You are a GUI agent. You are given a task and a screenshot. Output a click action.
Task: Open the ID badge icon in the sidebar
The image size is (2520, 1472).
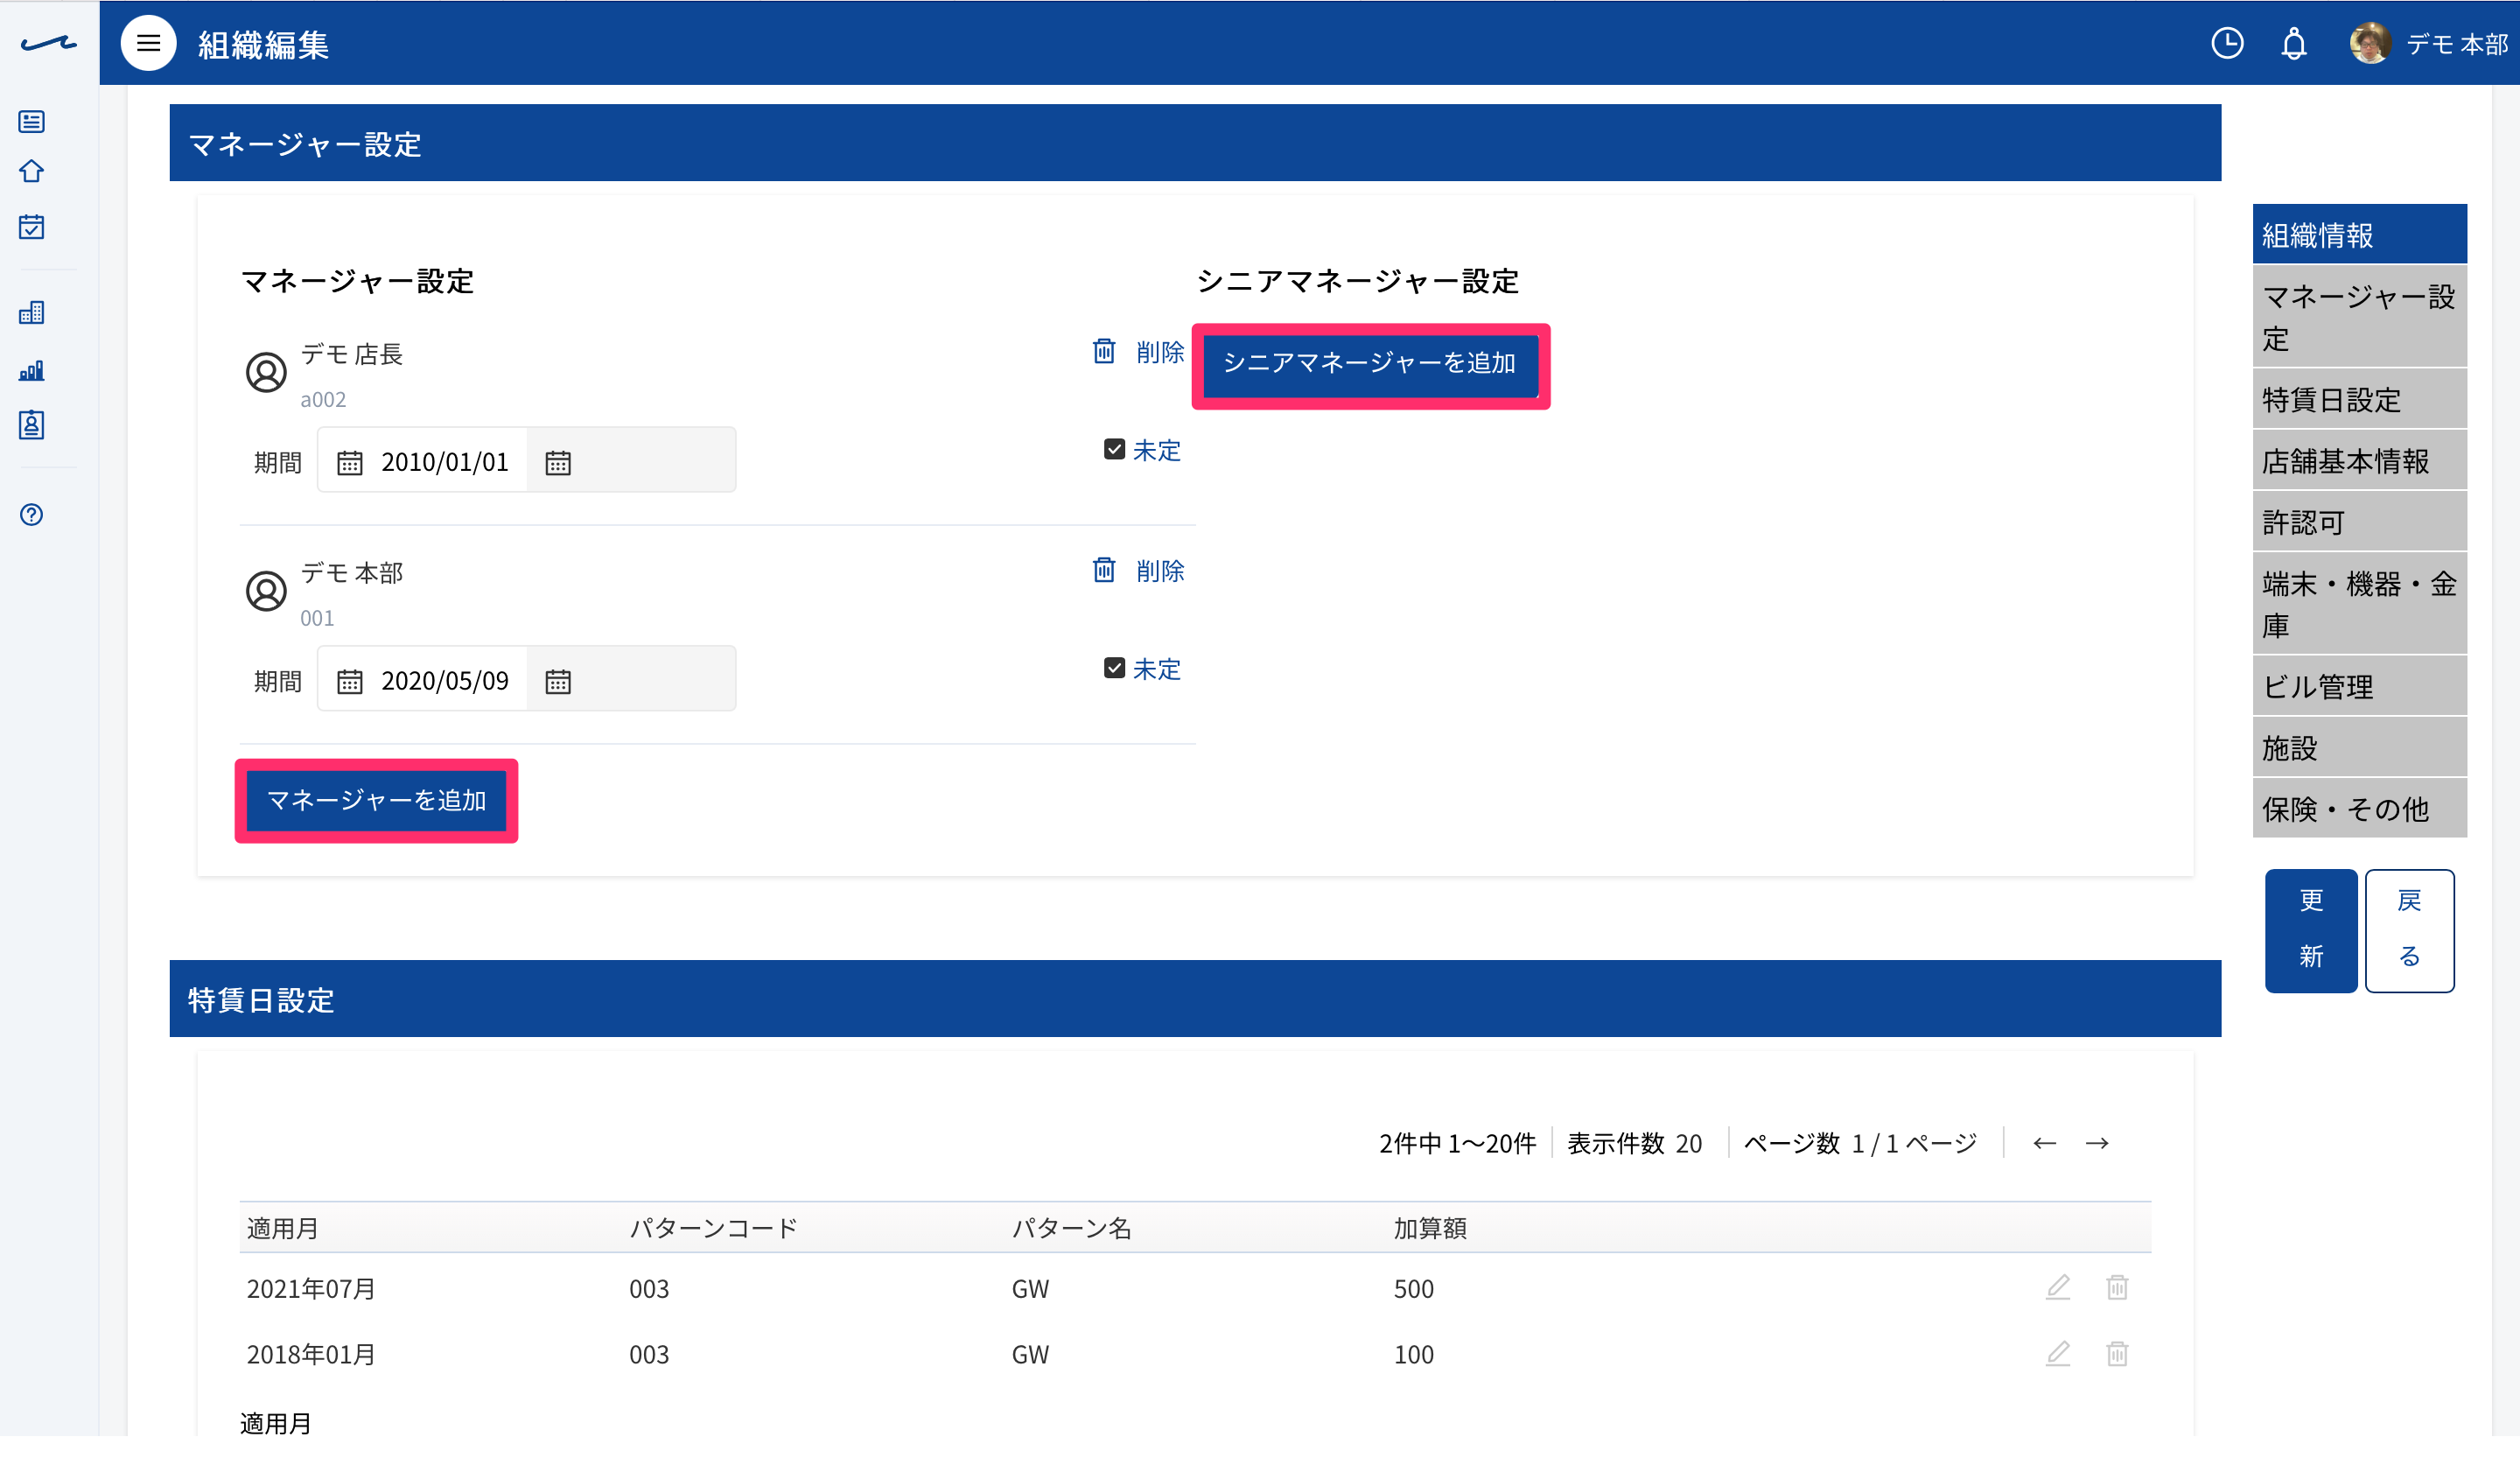point(32,426)
